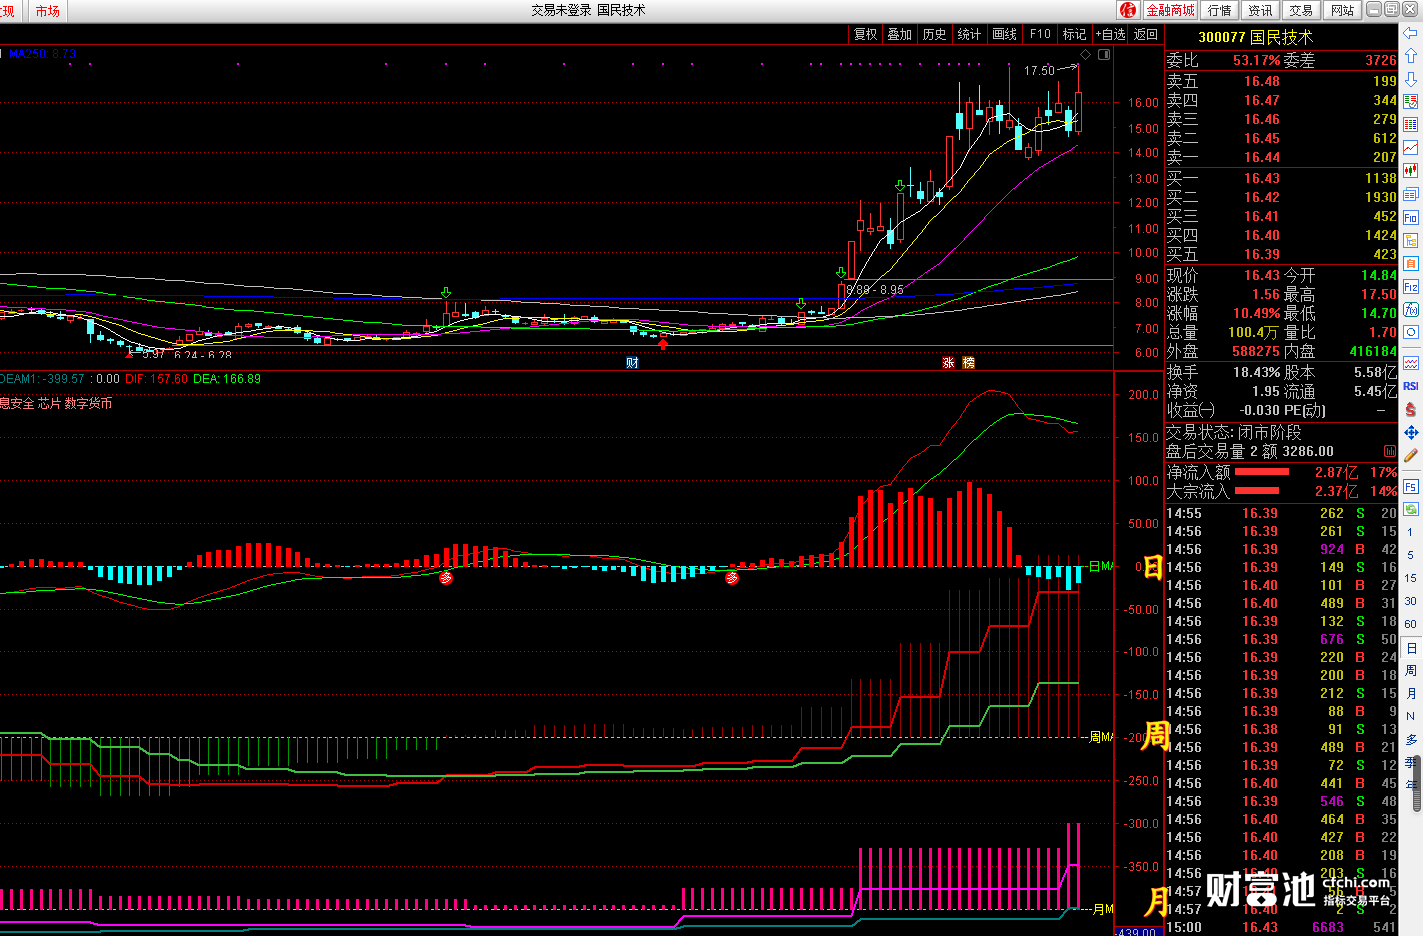Select the pencil drawing tool icon

click(1411, 455)
